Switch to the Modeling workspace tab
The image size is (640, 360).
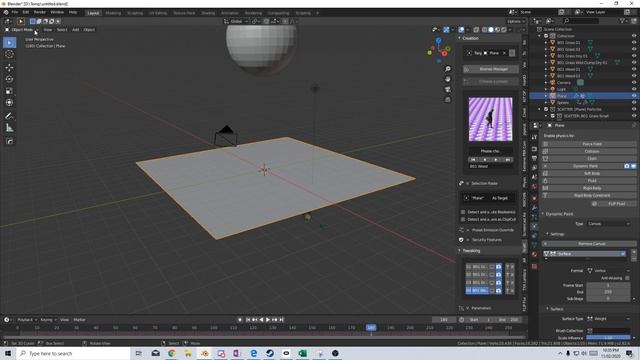tap(113, 13)
